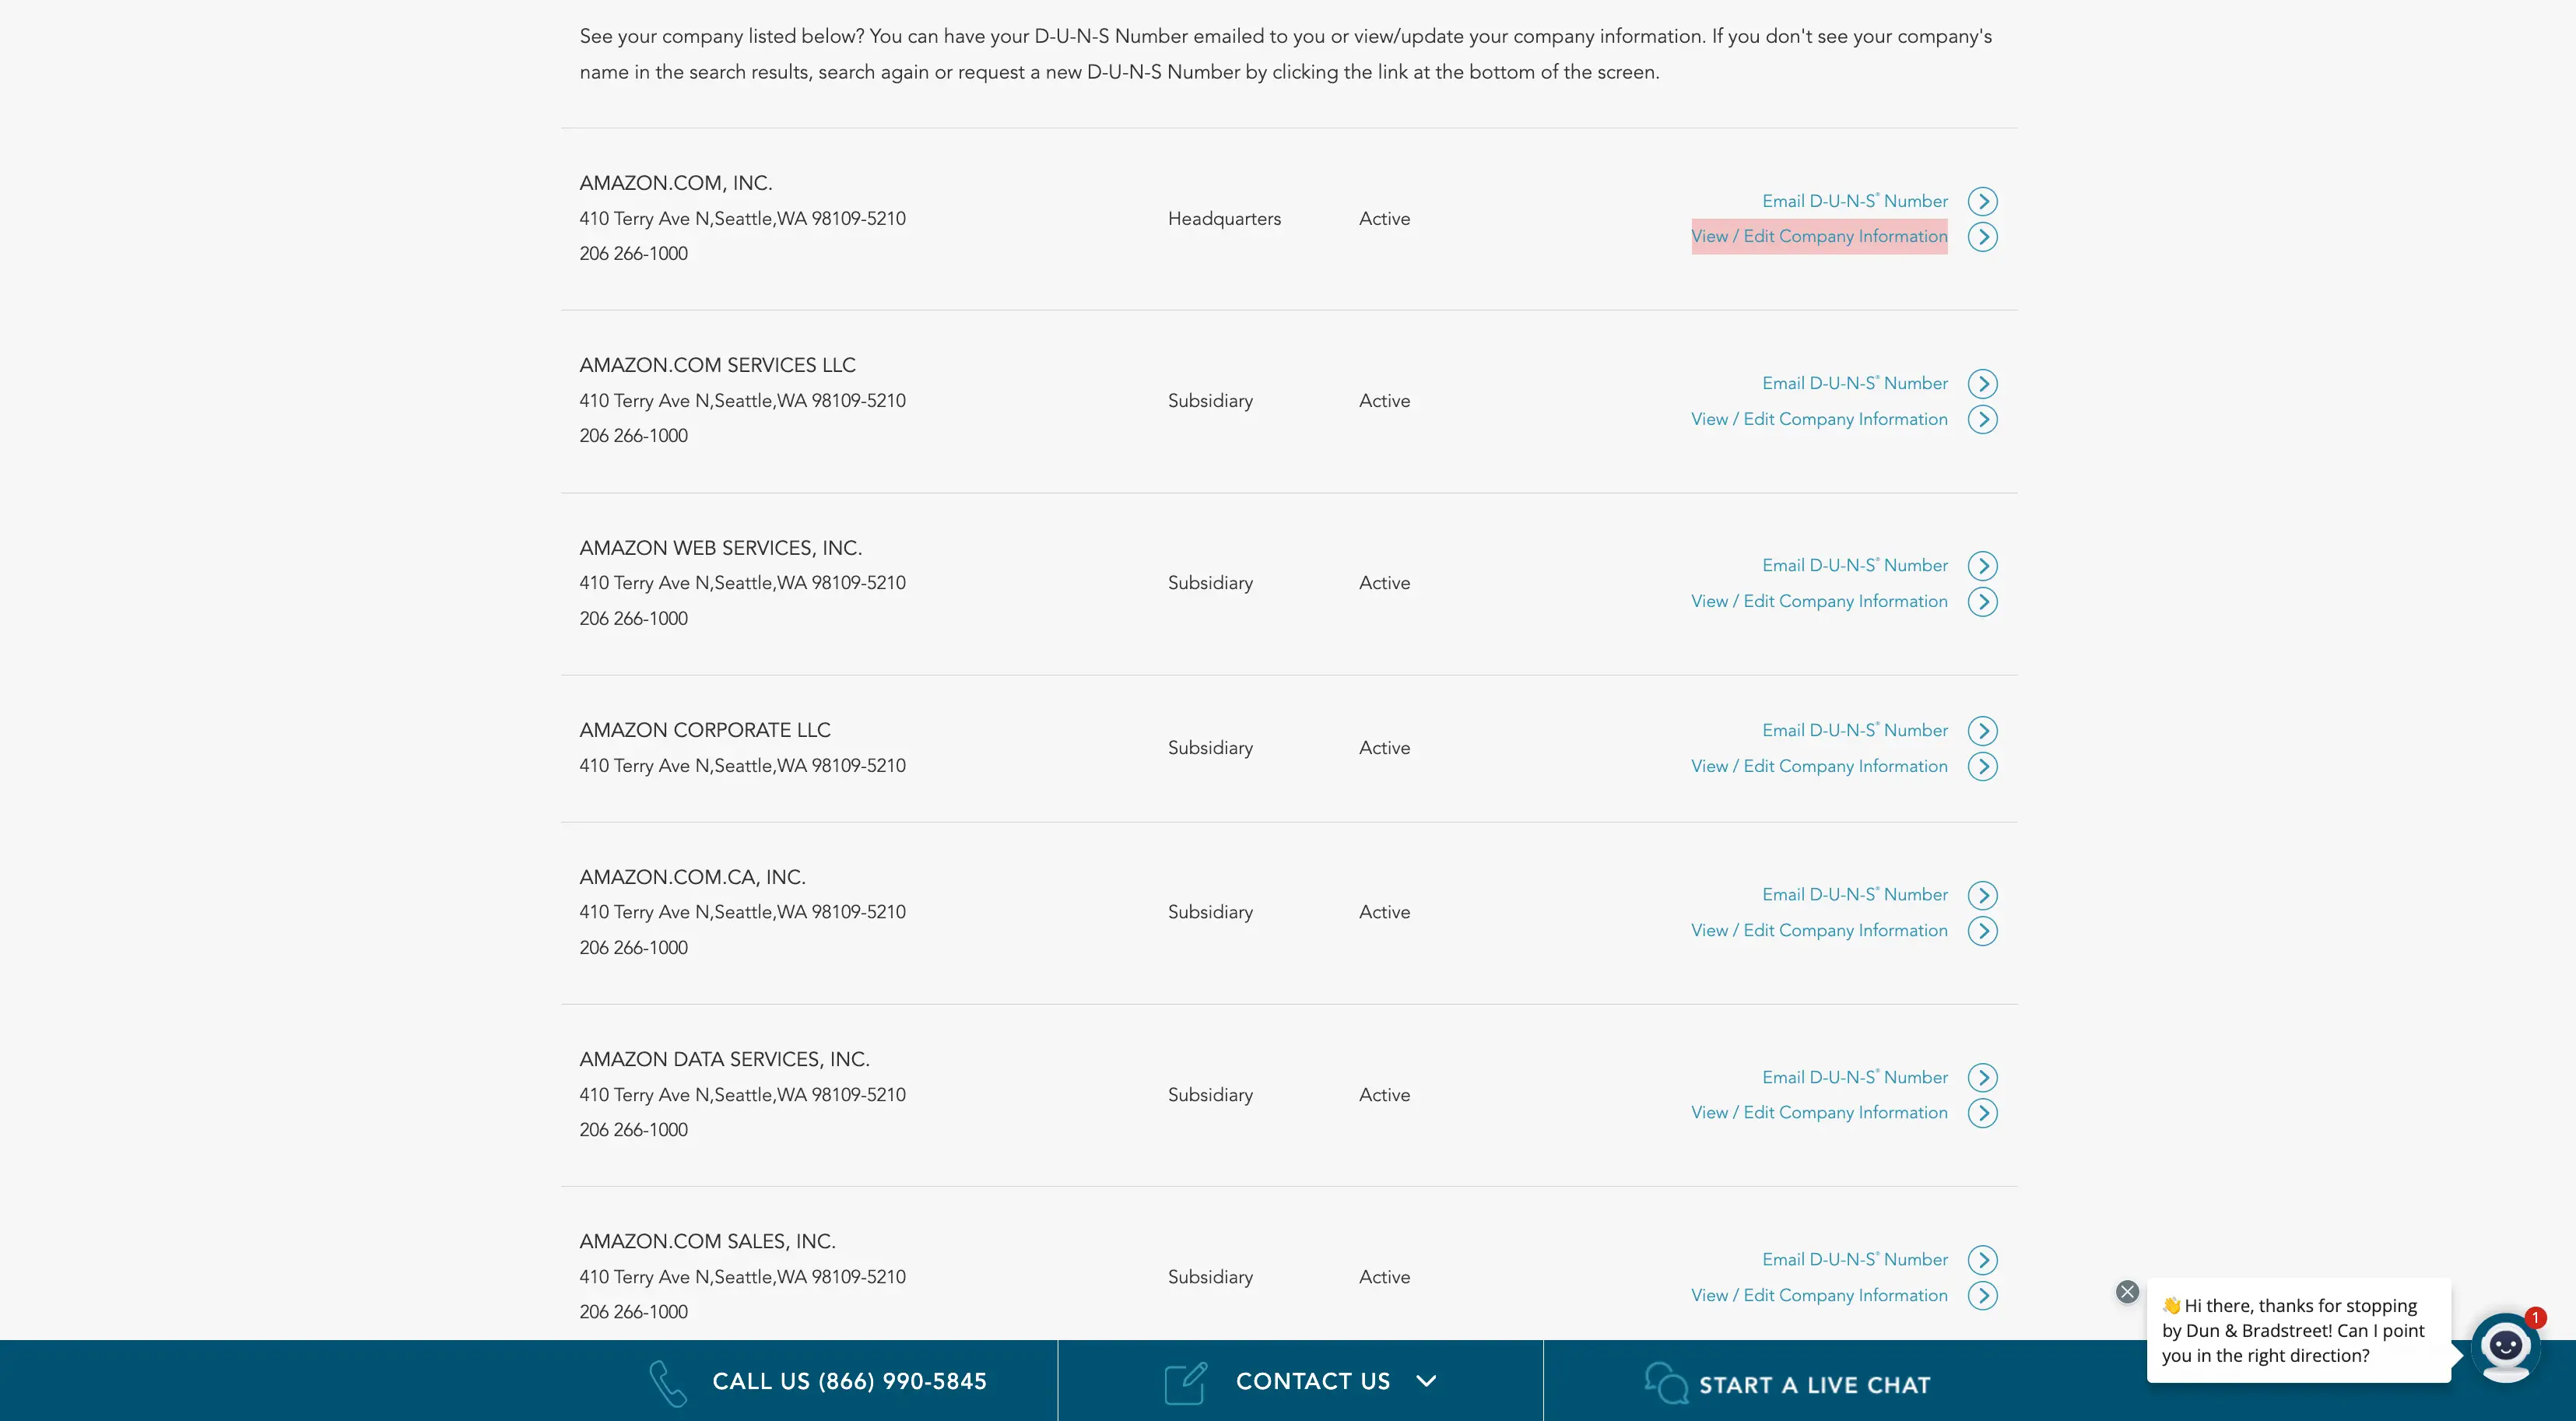
Task: Click the Contact Us pencil-note icon
Action: [x=1185, y=1383]
